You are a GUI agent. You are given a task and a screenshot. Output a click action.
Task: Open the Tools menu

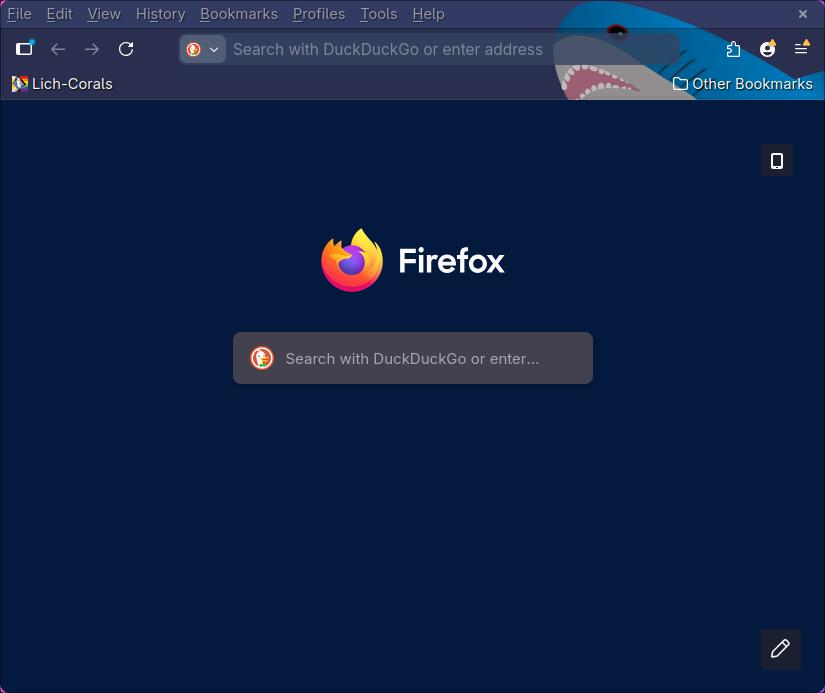point(378,14)
